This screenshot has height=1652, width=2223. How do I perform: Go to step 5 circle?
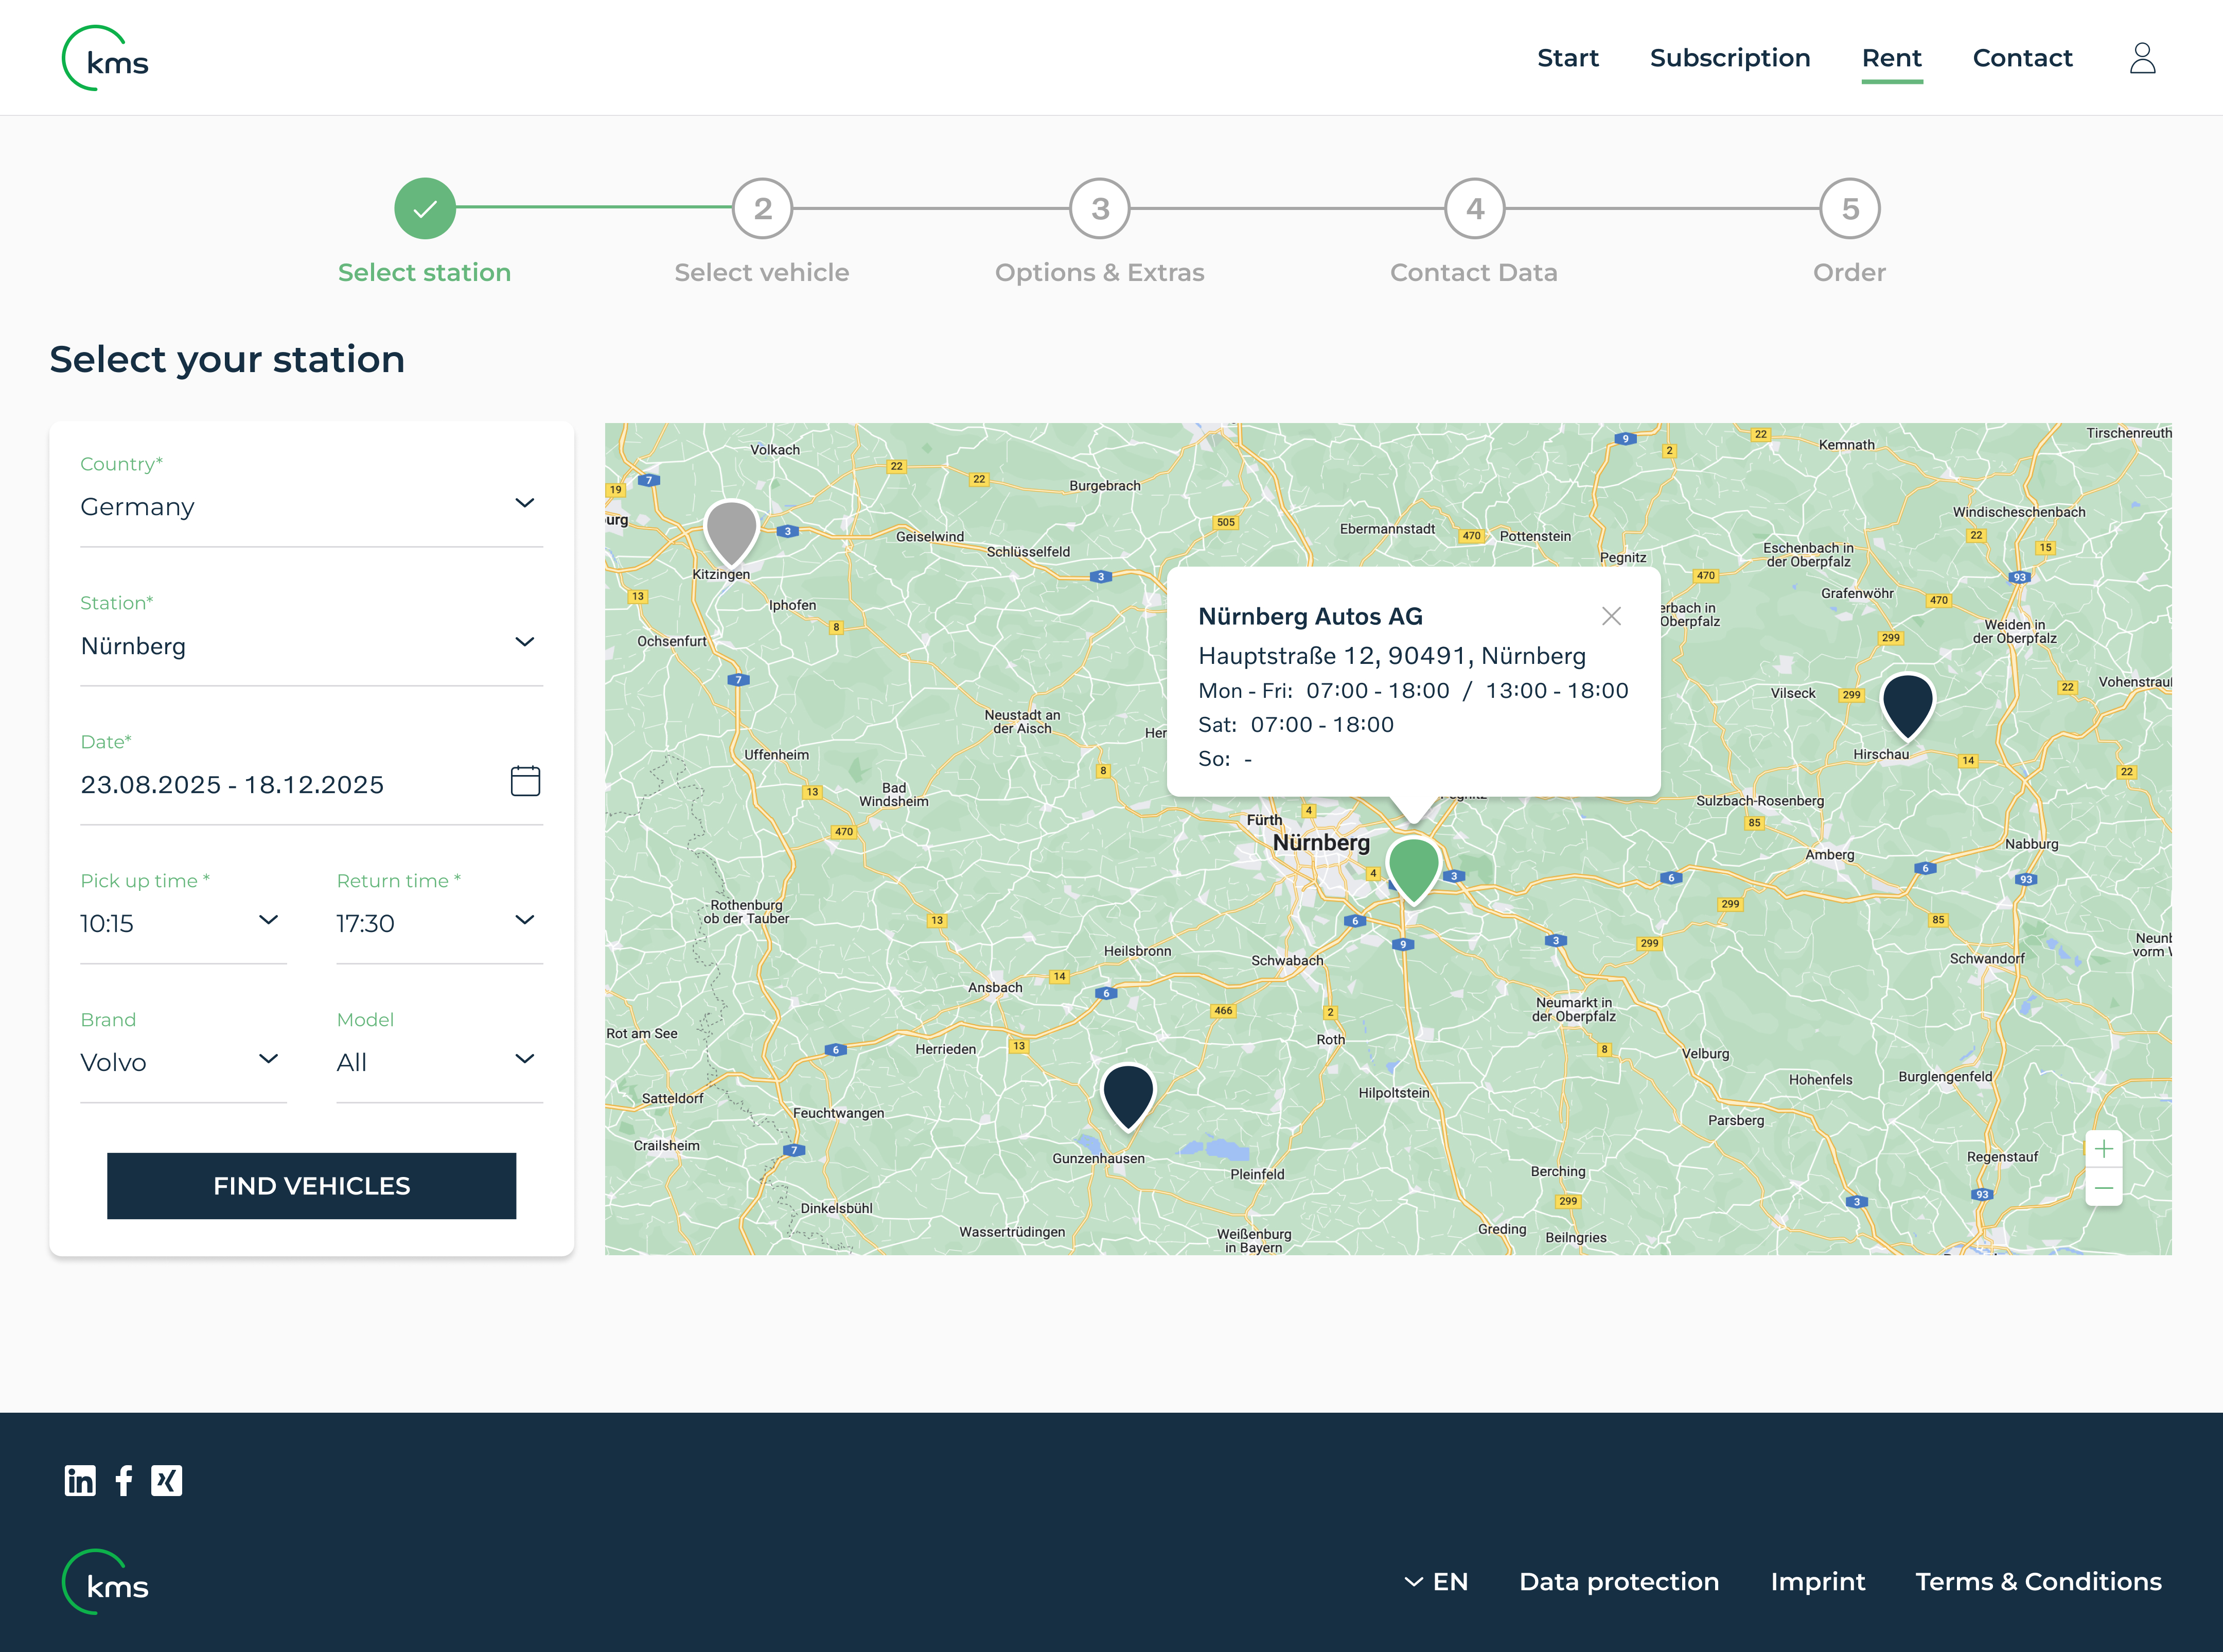(x=1850, y=209)
